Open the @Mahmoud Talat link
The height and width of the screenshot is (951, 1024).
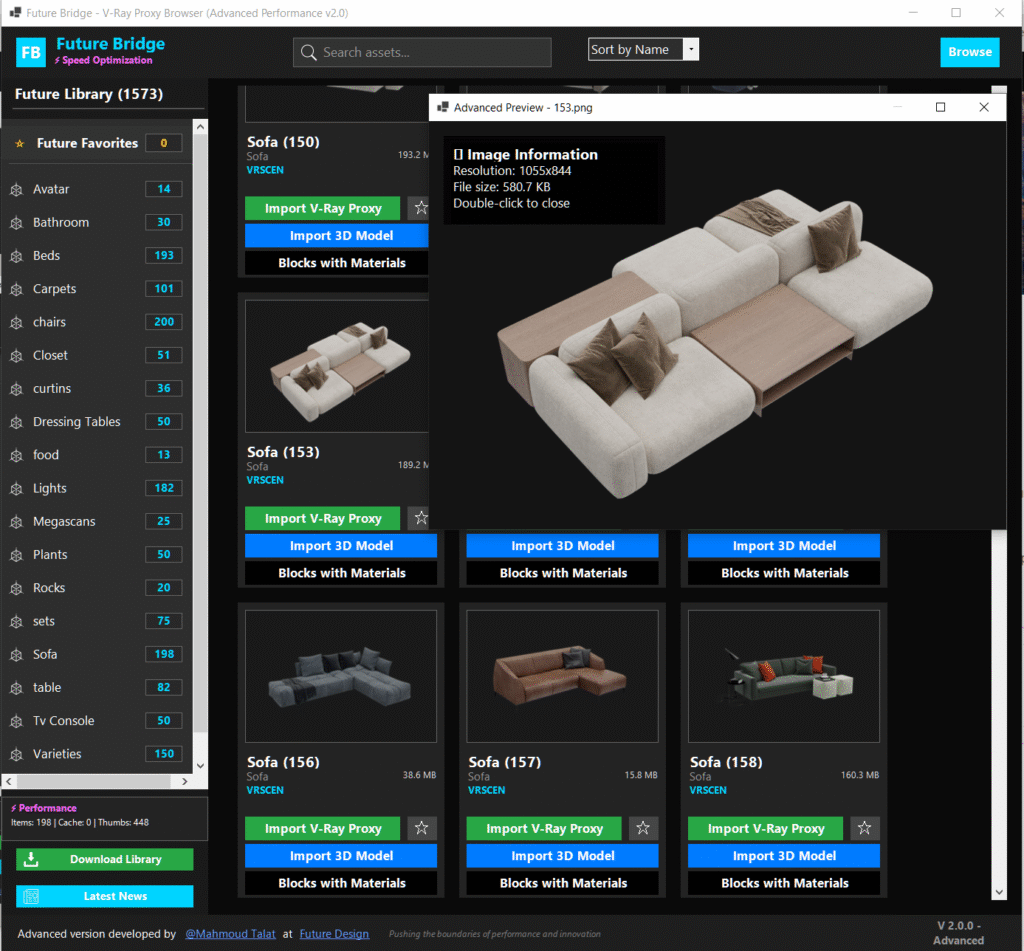(229, 934)
